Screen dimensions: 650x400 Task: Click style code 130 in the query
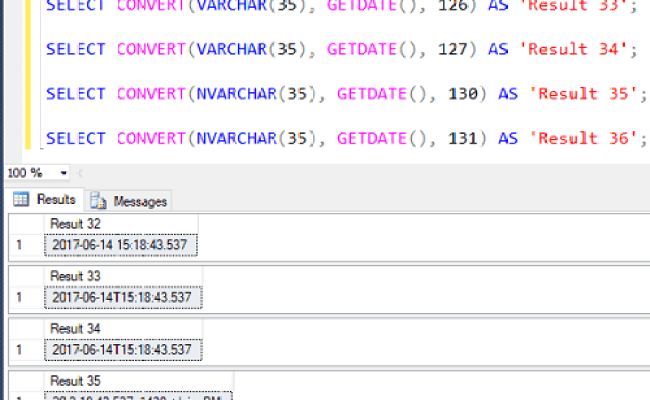coord(463,94)
